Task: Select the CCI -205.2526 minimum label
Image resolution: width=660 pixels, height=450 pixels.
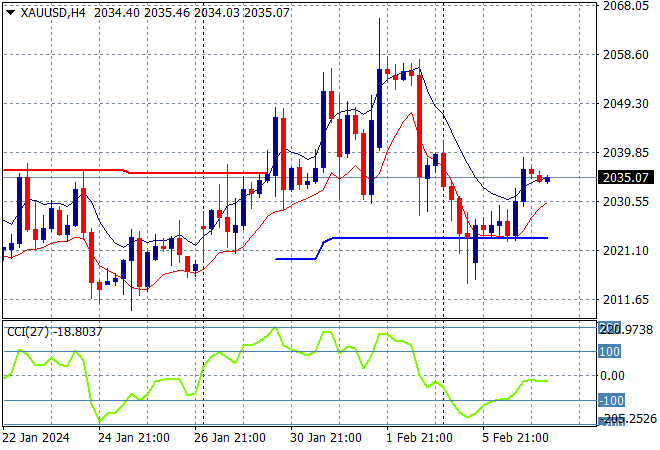Action: click(629, 419)
